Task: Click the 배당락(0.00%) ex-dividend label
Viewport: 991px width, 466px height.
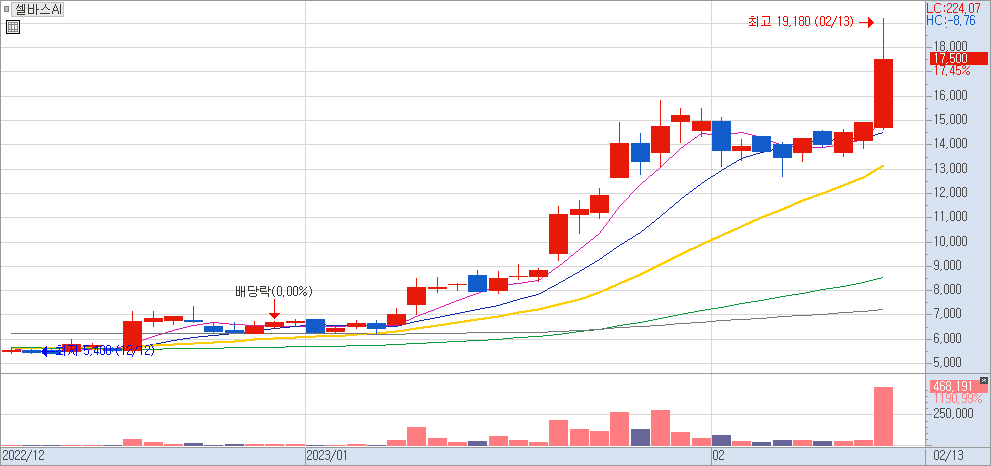Action: [274, 292]
